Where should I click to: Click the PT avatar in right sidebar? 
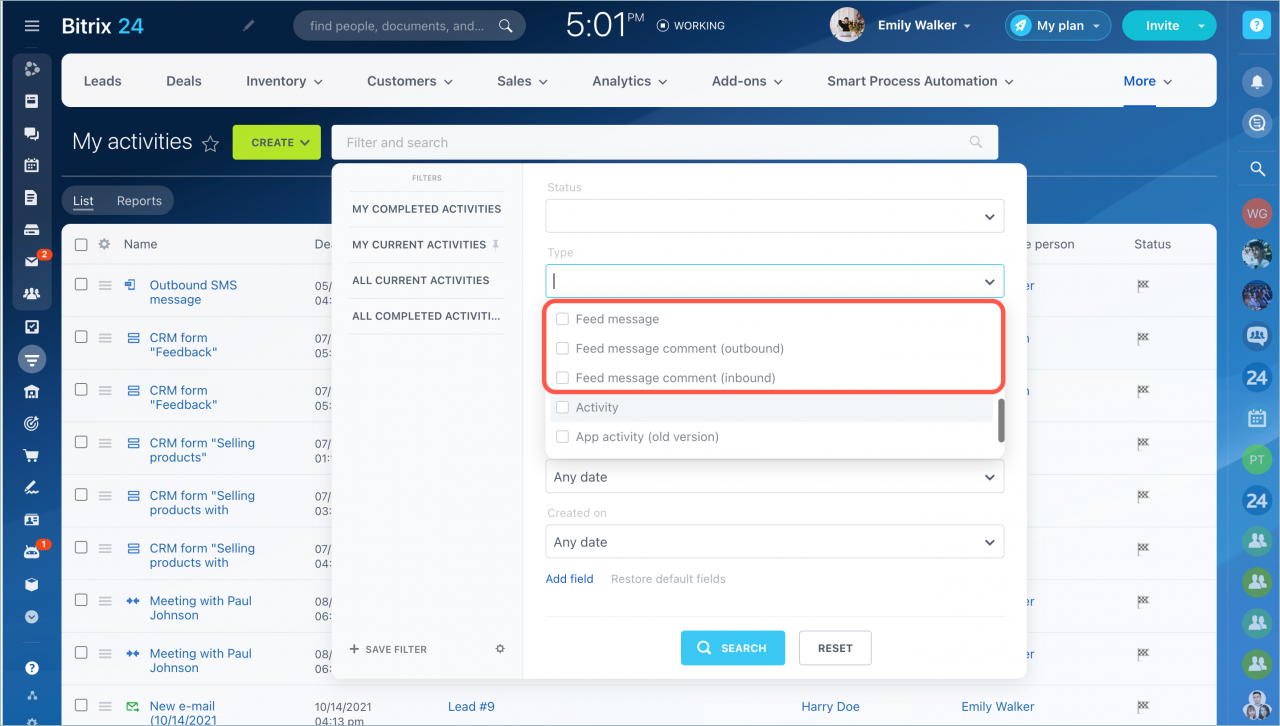1257,460
